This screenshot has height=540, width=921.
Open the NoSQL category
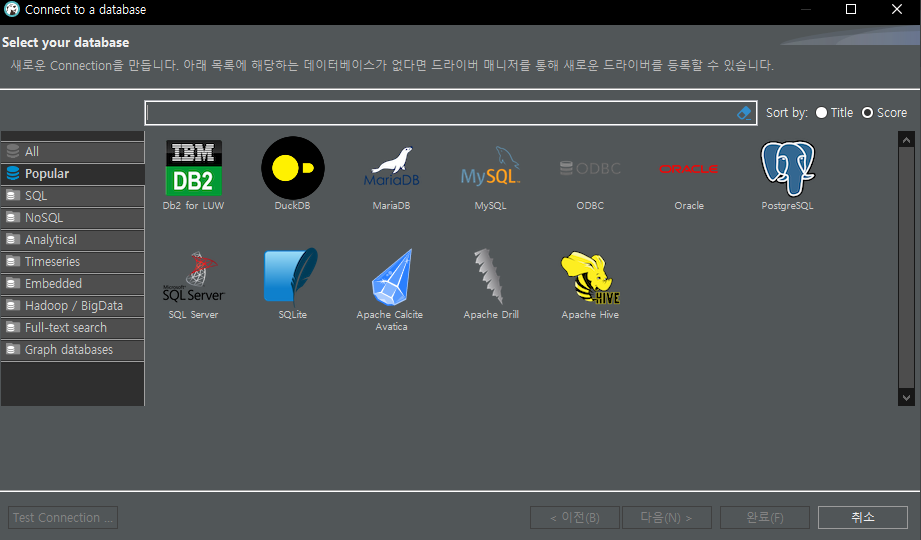click(72, 218)
